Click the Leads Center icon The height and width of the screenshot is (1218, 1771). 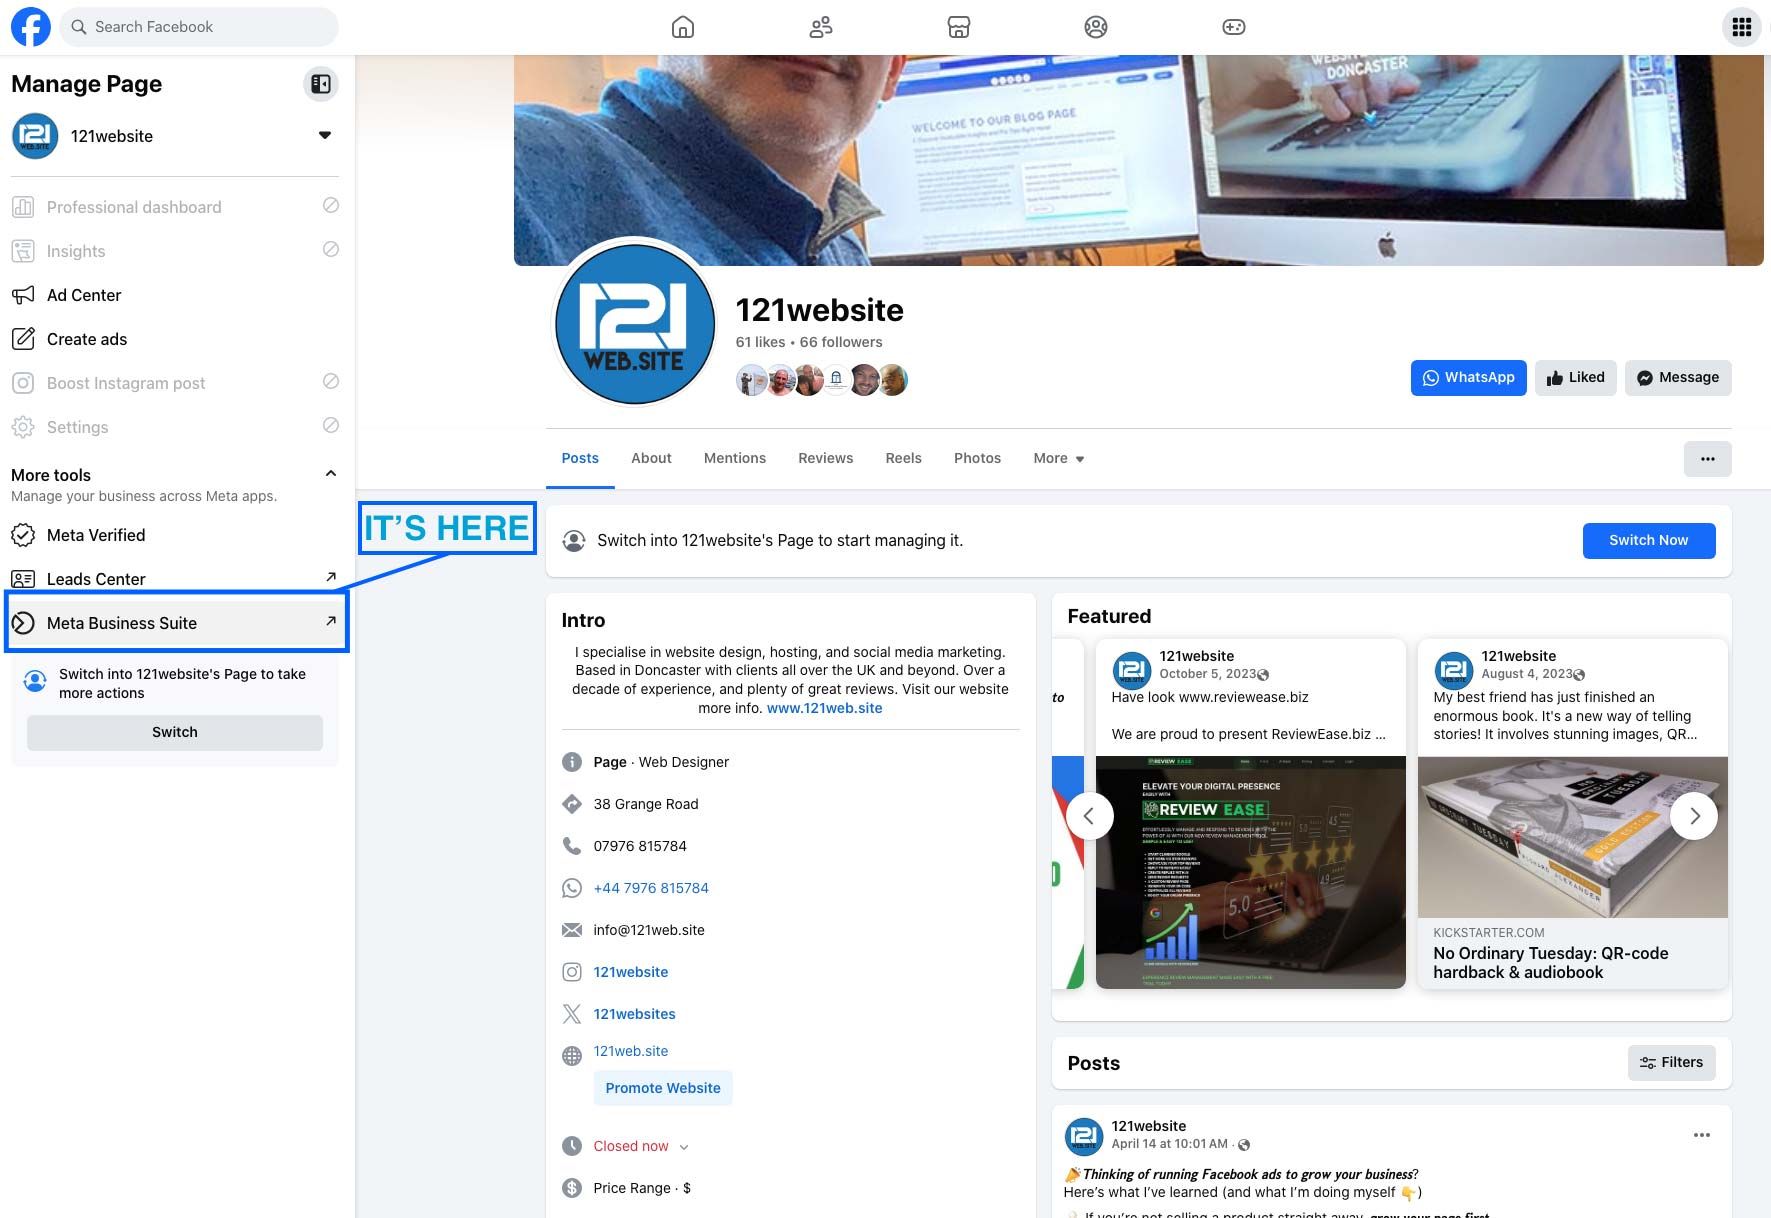click(x=23, y=579)
